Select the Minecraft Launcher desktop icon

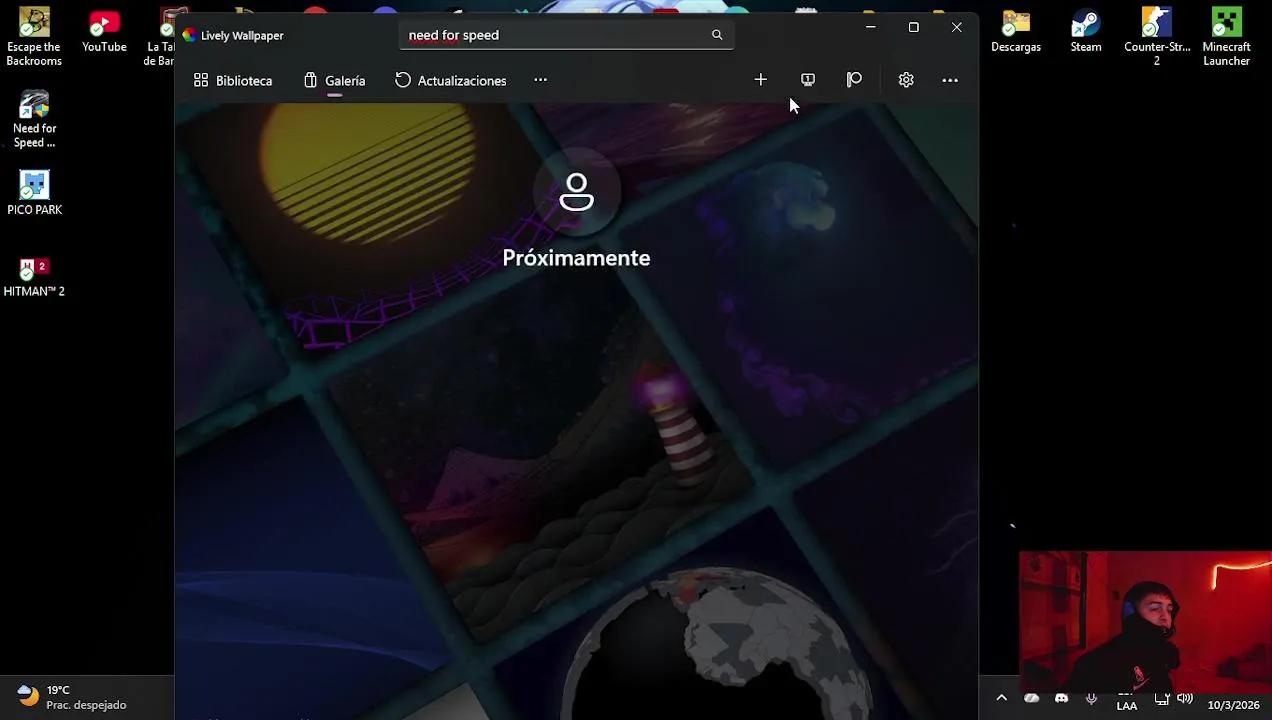(1226, 37)
